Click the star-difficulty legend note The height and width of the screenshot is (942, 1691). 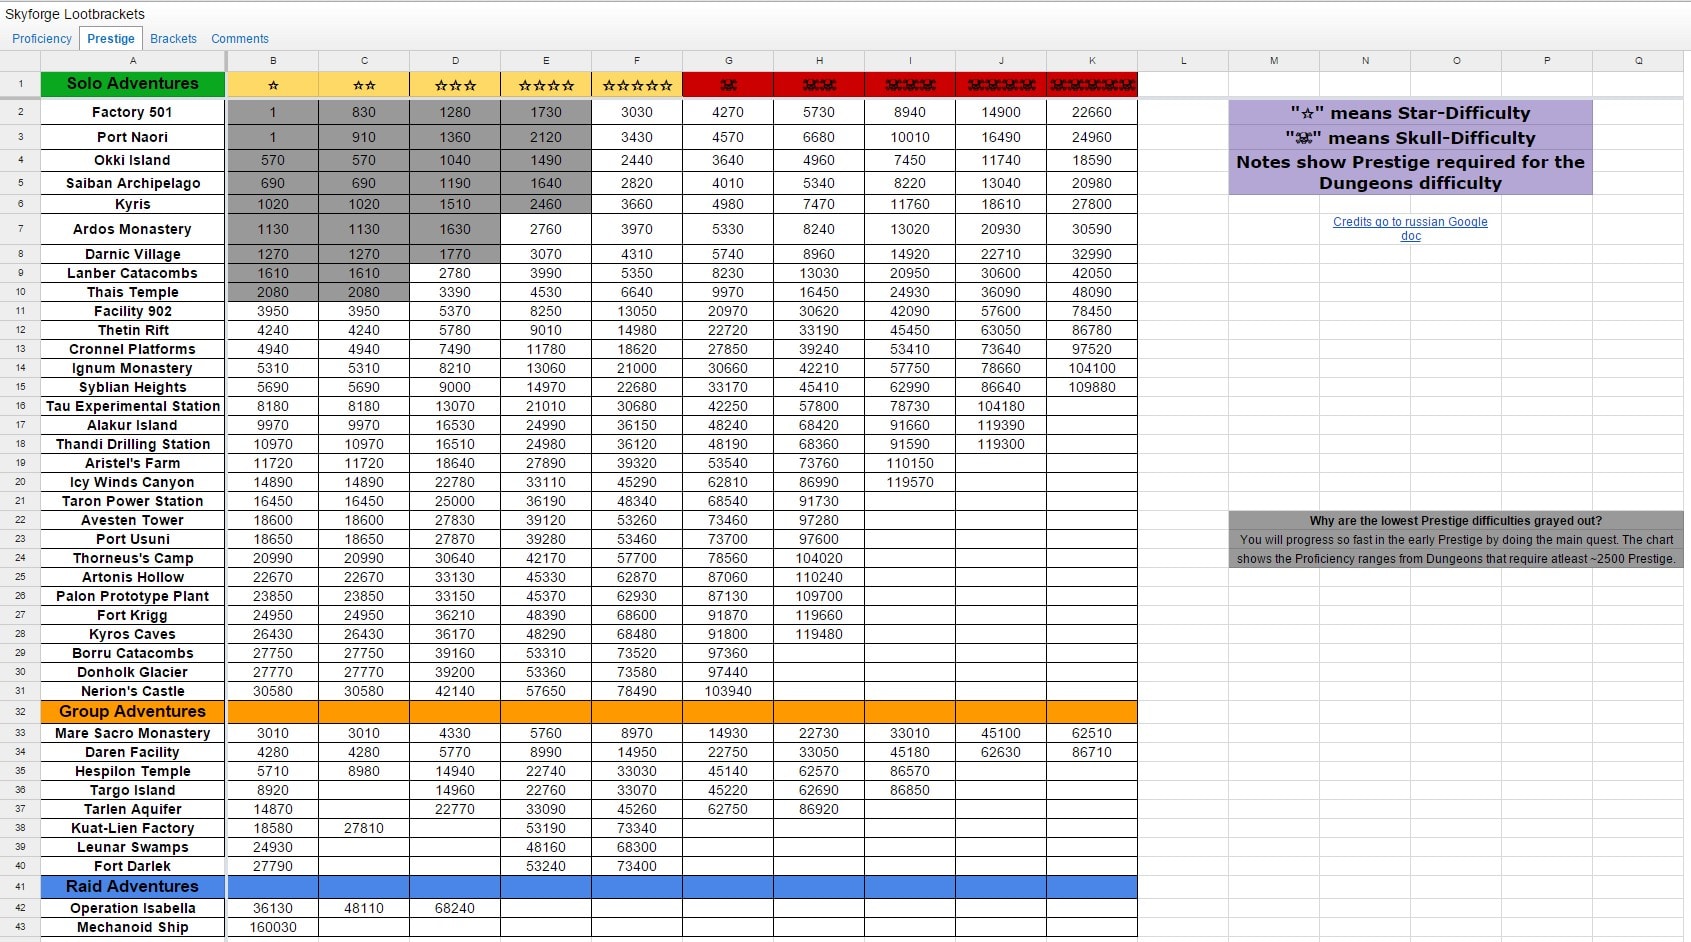(x=1410, y=113)
